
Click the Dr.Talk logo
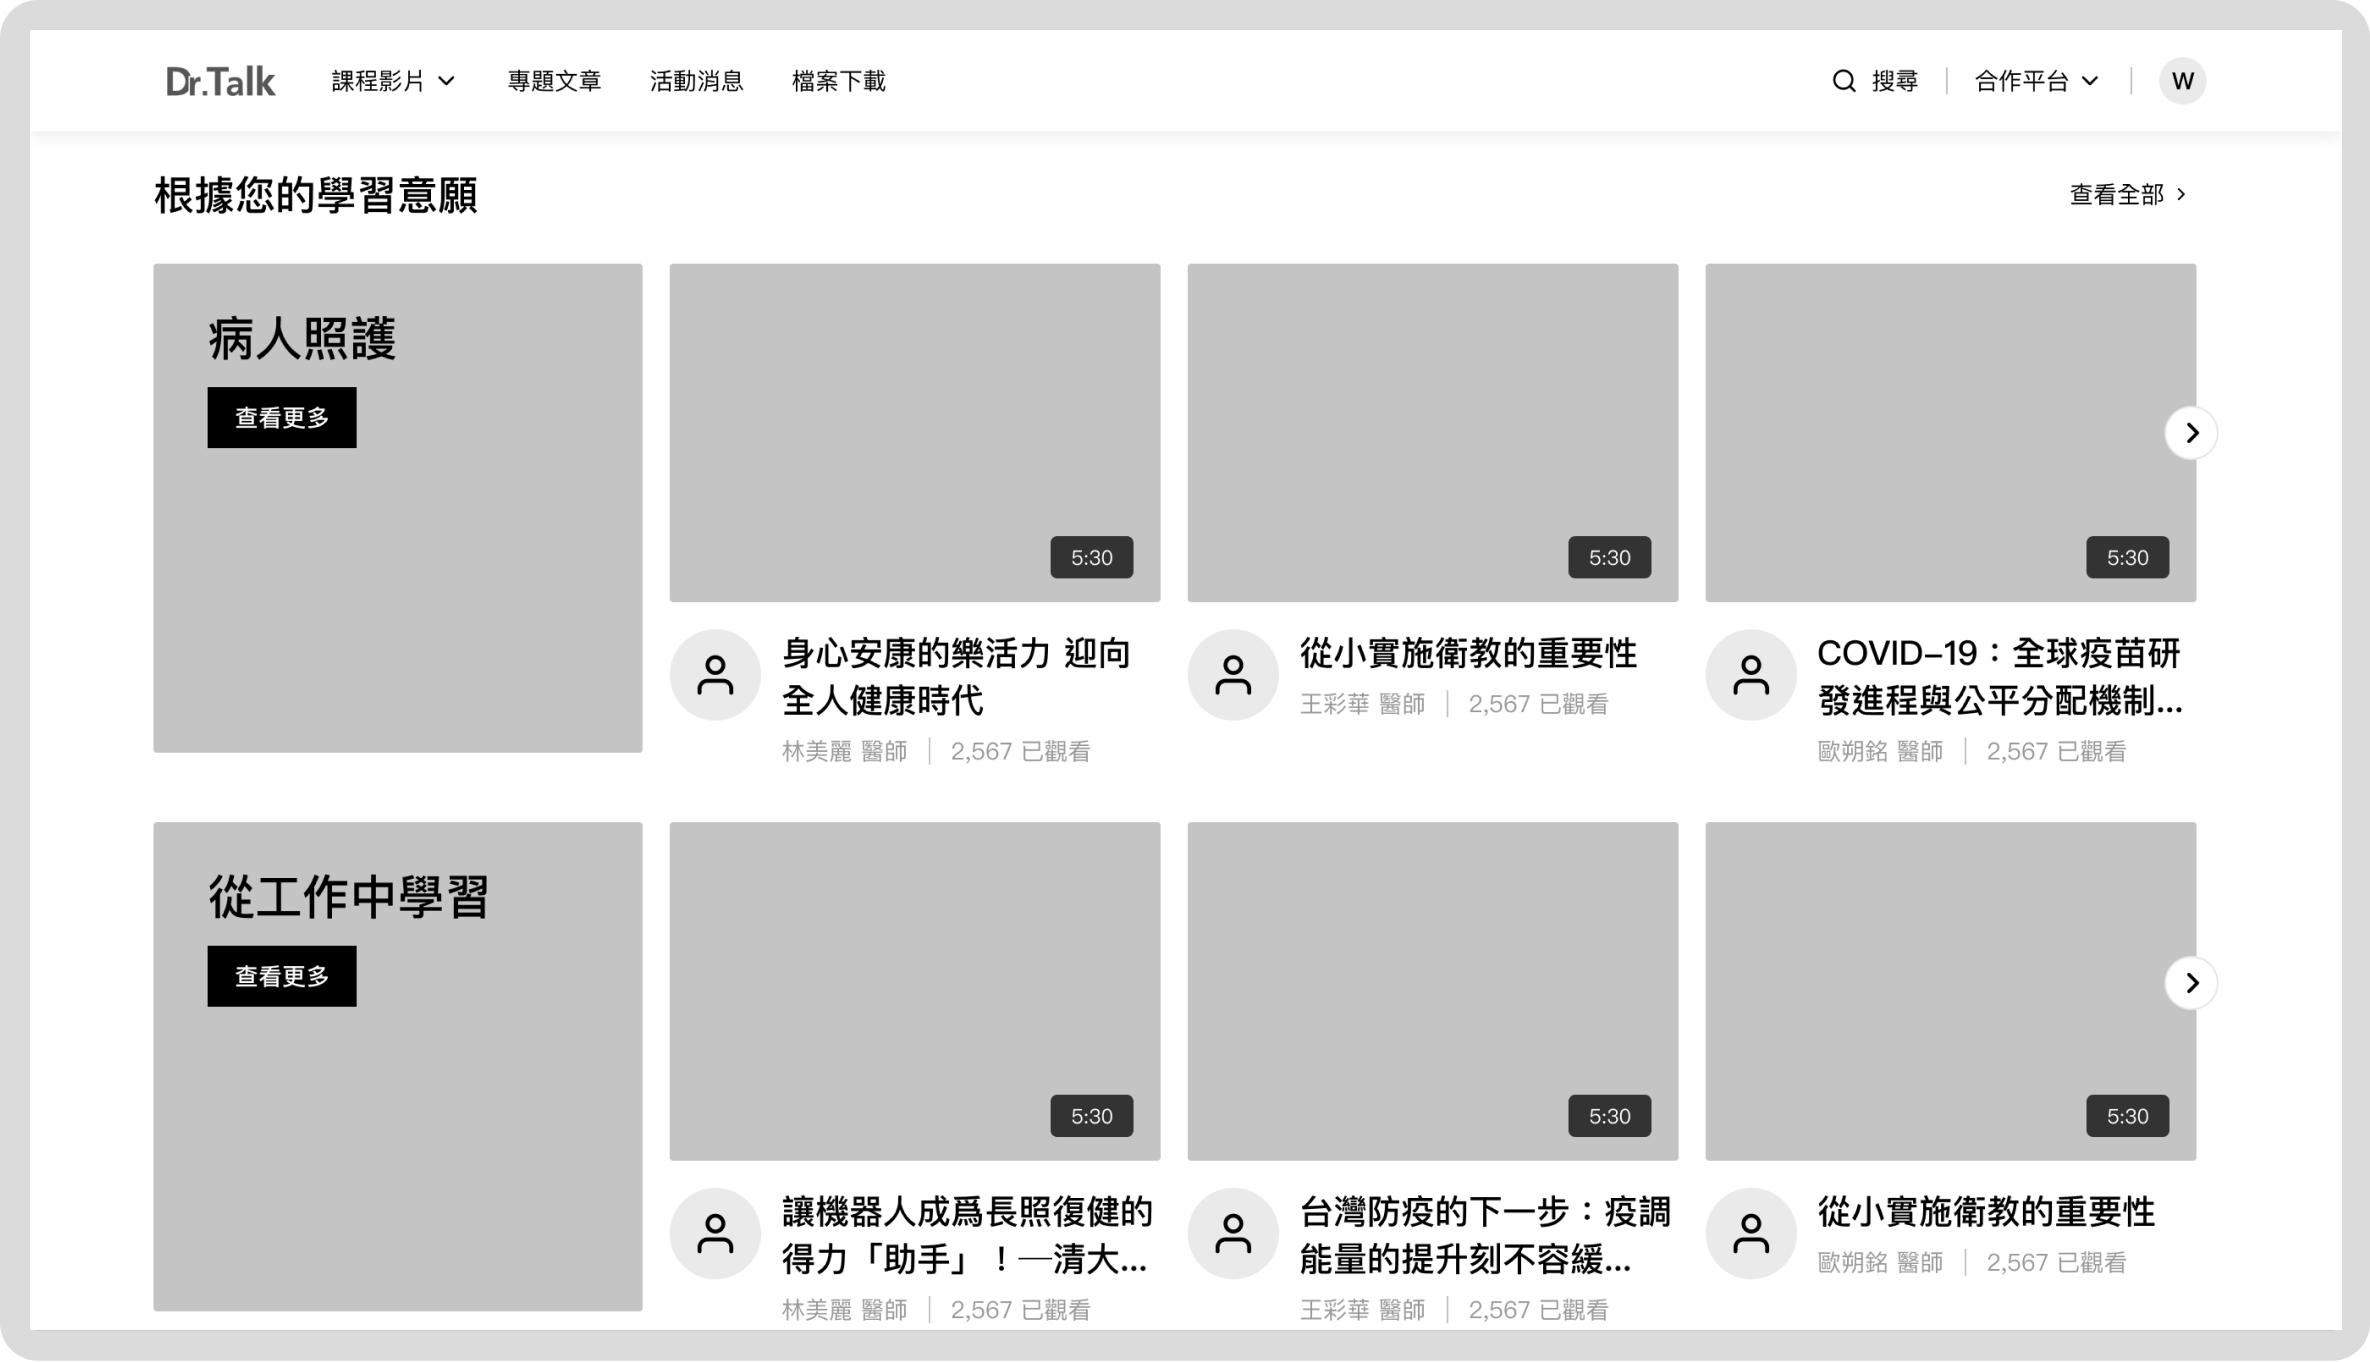[220, 81]
